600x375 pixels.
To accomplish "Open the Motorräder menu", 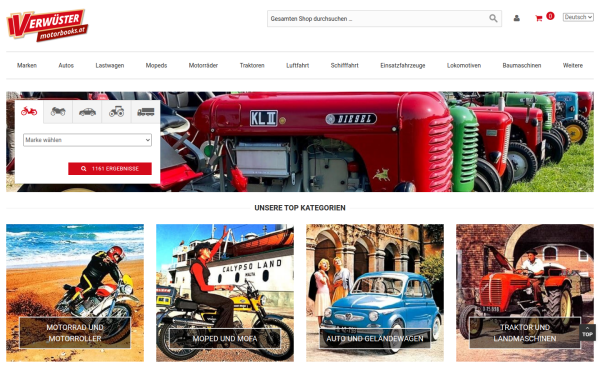I will (203, 65).
